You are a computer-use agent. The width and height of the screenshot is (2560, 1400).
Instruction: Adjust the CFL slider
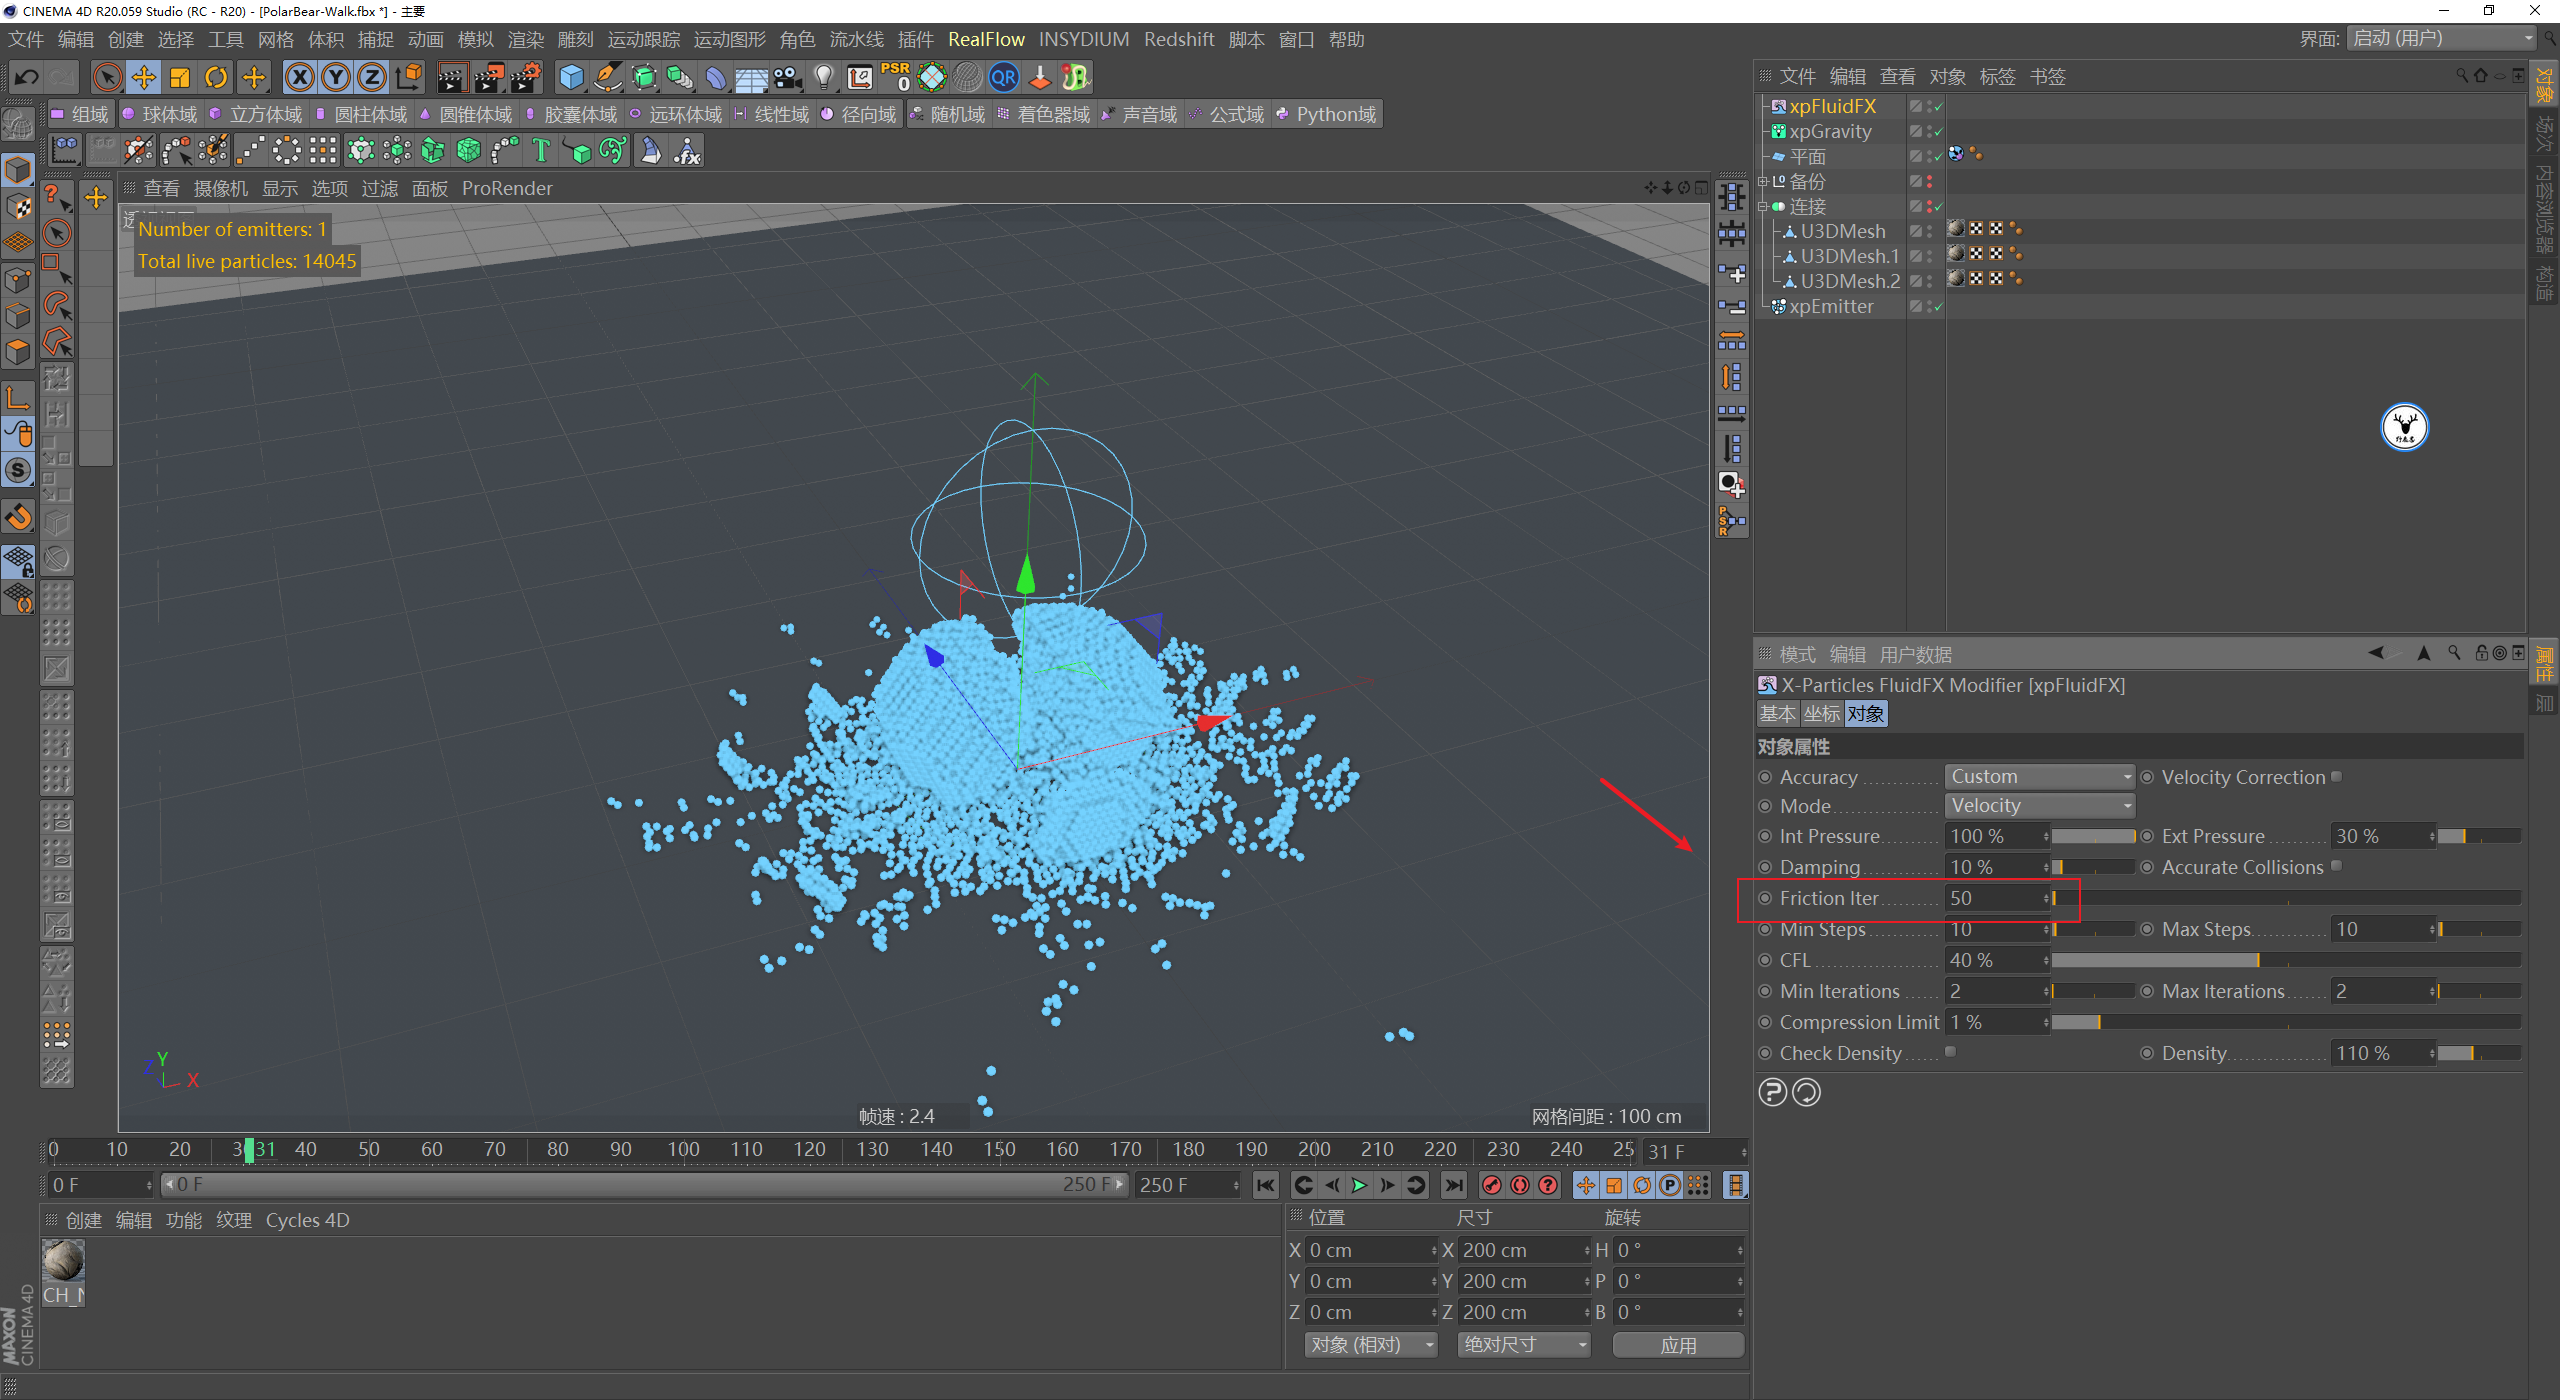click(x=2285, y=960)
